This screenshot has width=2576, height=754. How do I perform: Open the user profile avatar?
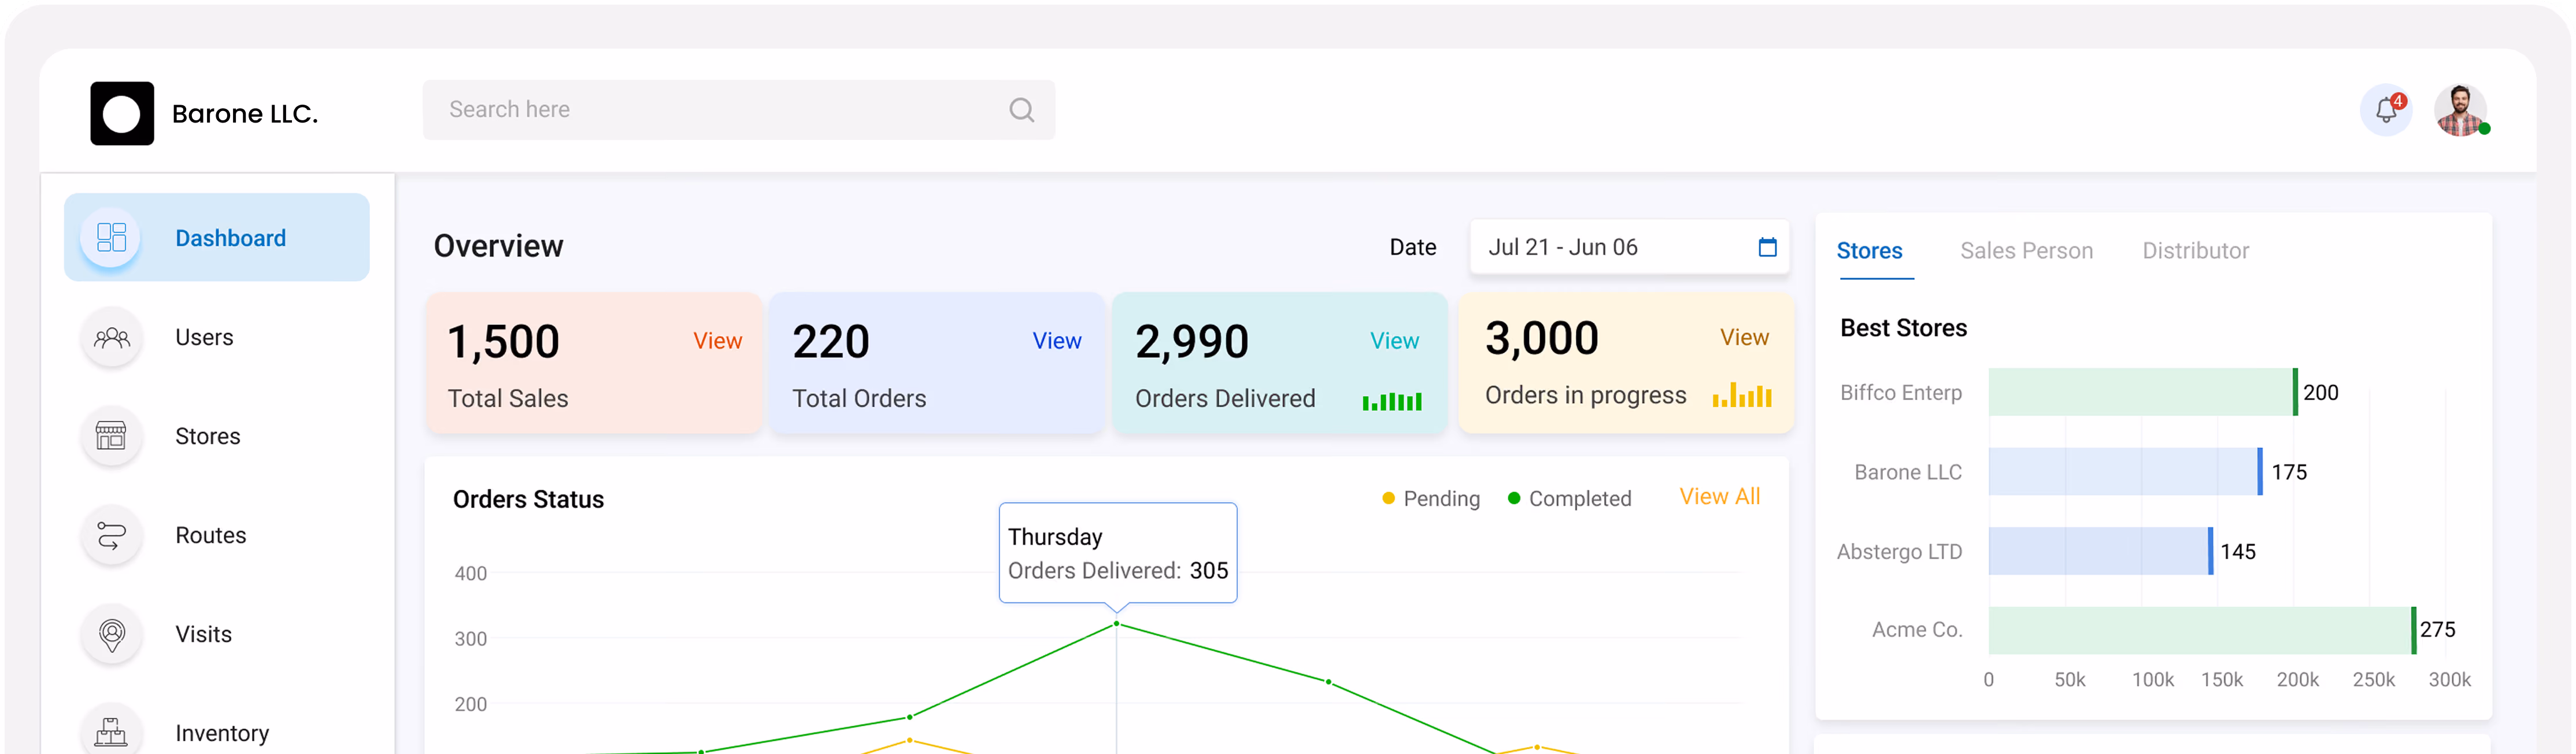(2460, 110)
